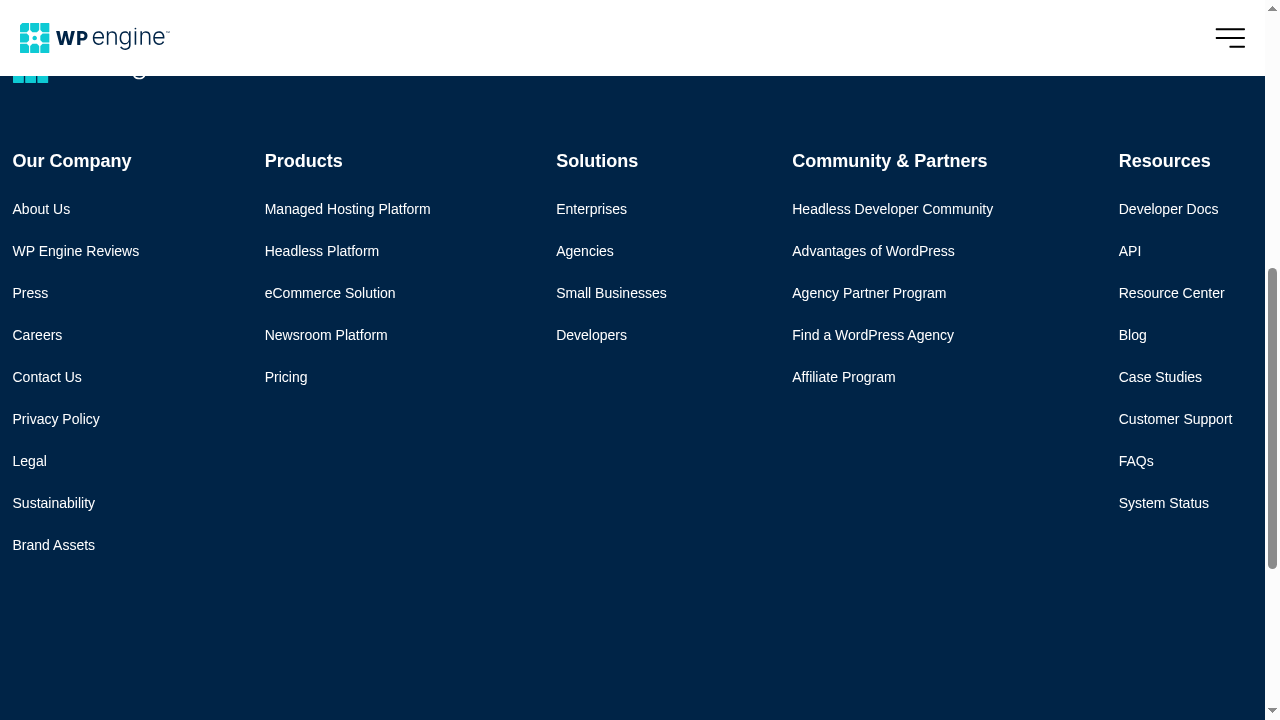The image size is (1280, 720).
Task: Click the Community & Partners heading
Action: 889,161
